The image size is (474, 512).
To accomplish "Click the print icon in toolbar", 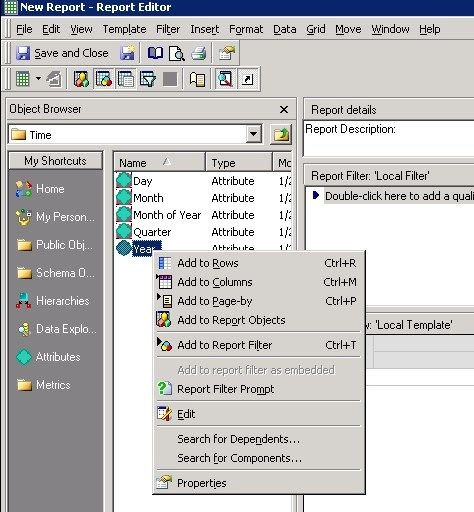I will point(199,53).
